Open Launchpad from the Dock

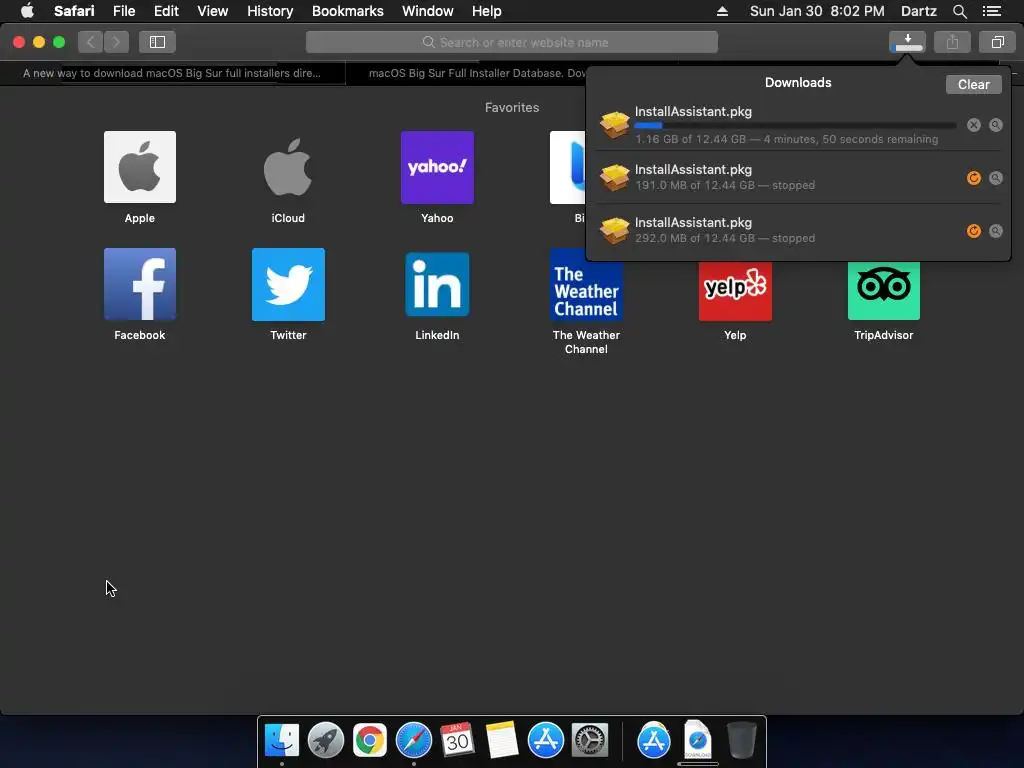[x=326, y=740]
